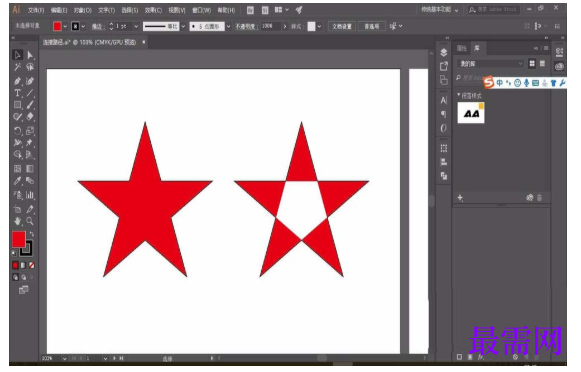
Task: Open the 选择(S) menu
Action: [130, 10]
